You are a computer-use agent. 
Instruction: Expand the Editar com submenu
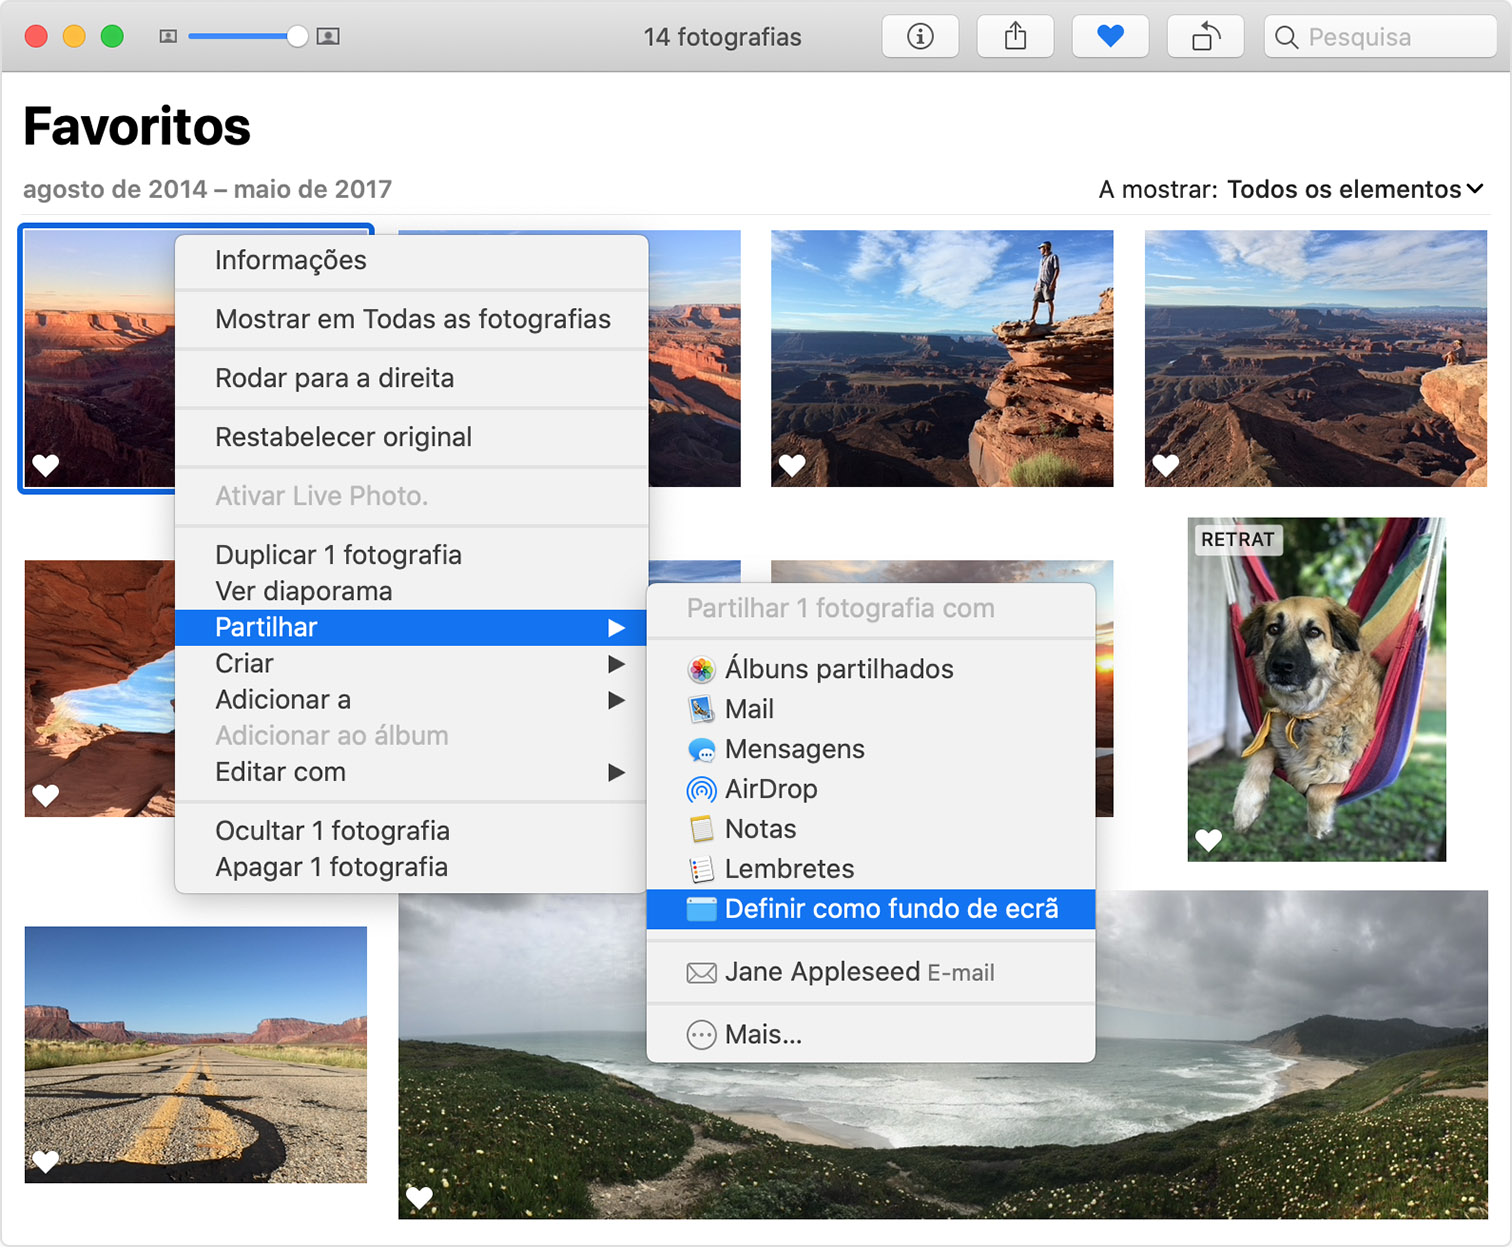click(280, 772)
